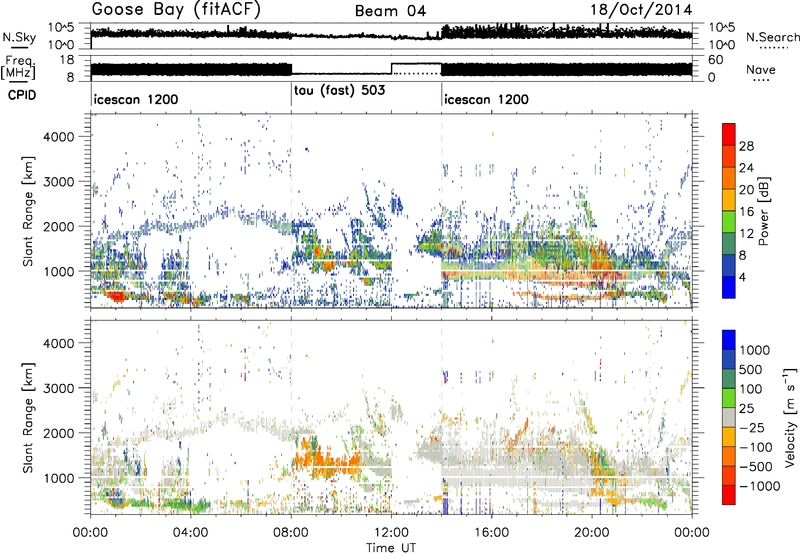The width and height of the screenshot is (800, 554).
Task: Click the "16" value on power colorbar
Action: click(746, 212)
